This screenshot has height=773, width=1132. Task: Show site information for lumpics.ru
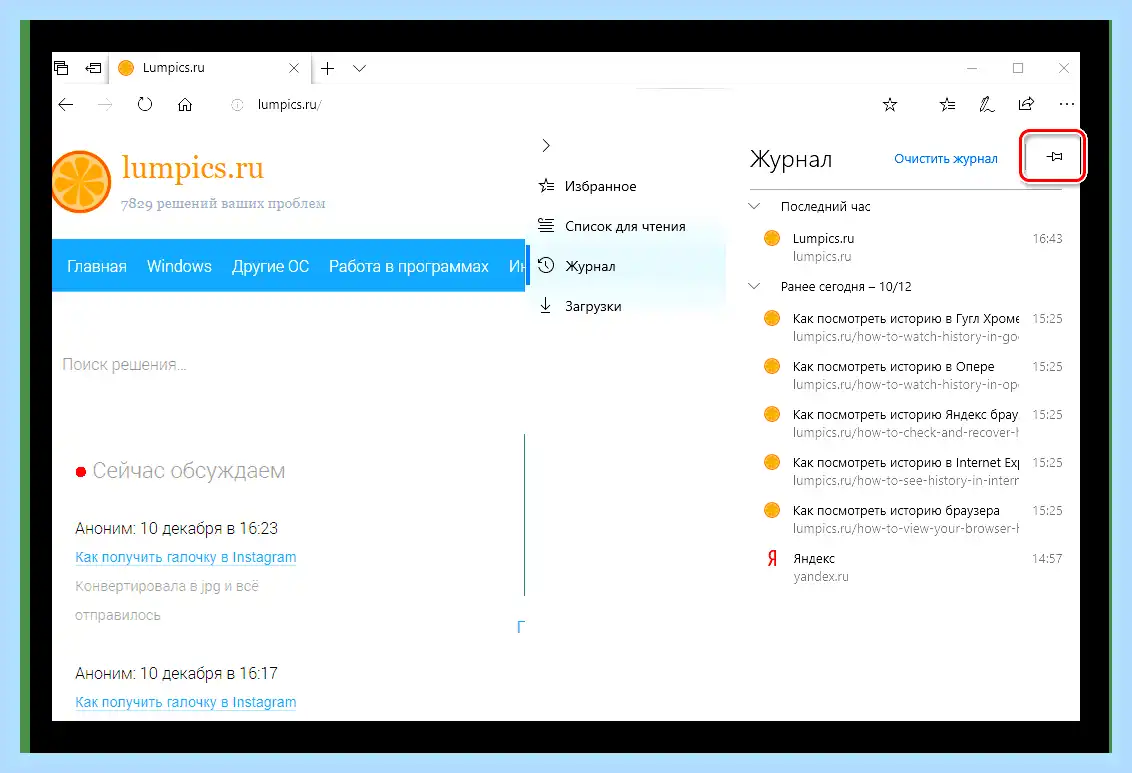pyautogui.click(x=237, y=105)
